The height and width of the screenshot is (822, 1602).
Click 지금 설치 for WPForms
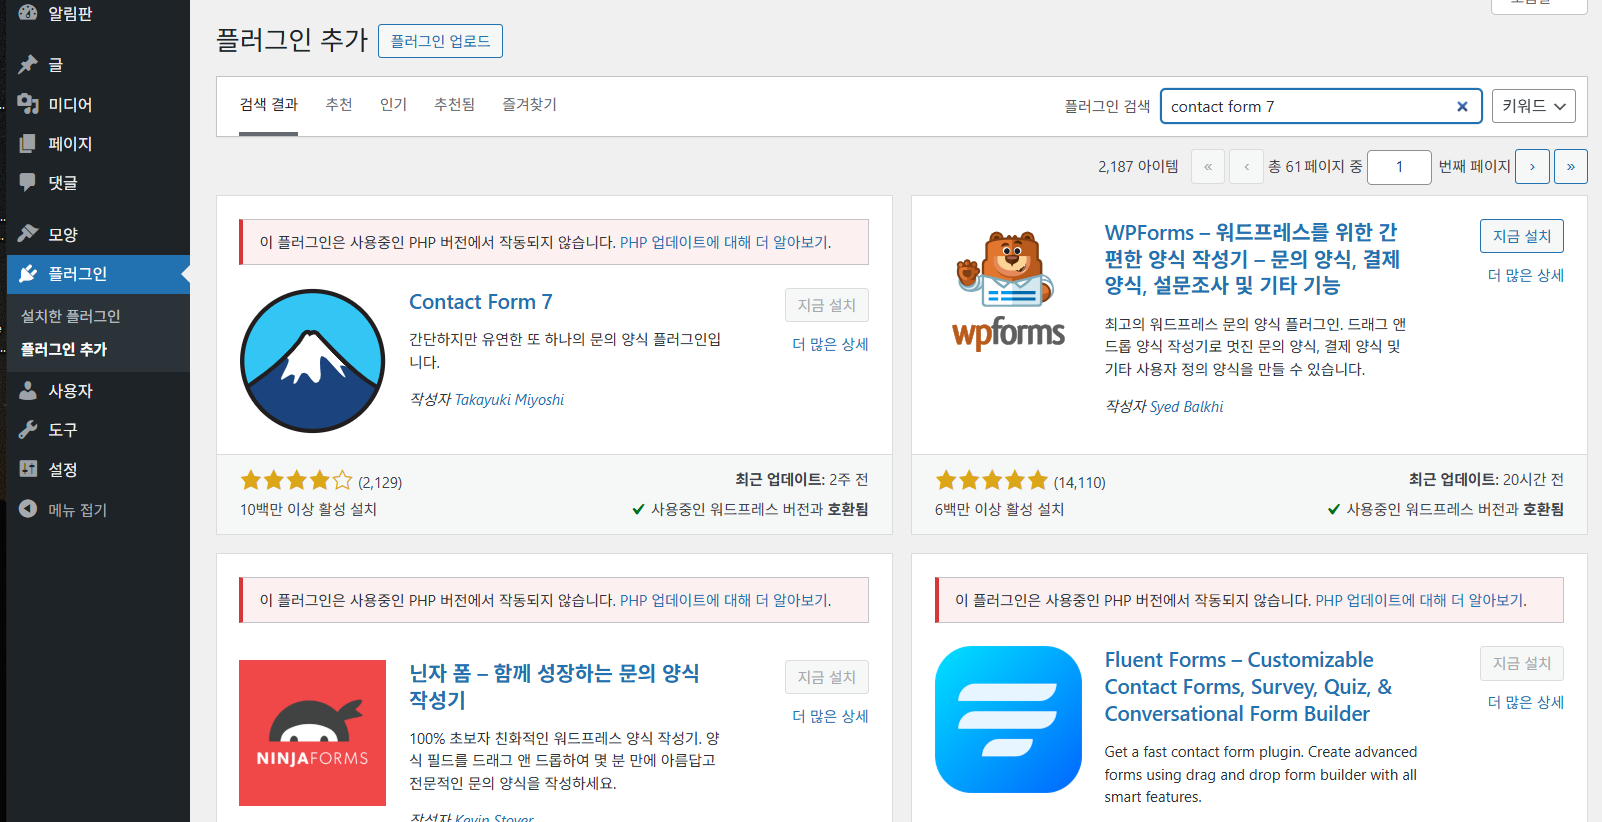click(1521, 236)
